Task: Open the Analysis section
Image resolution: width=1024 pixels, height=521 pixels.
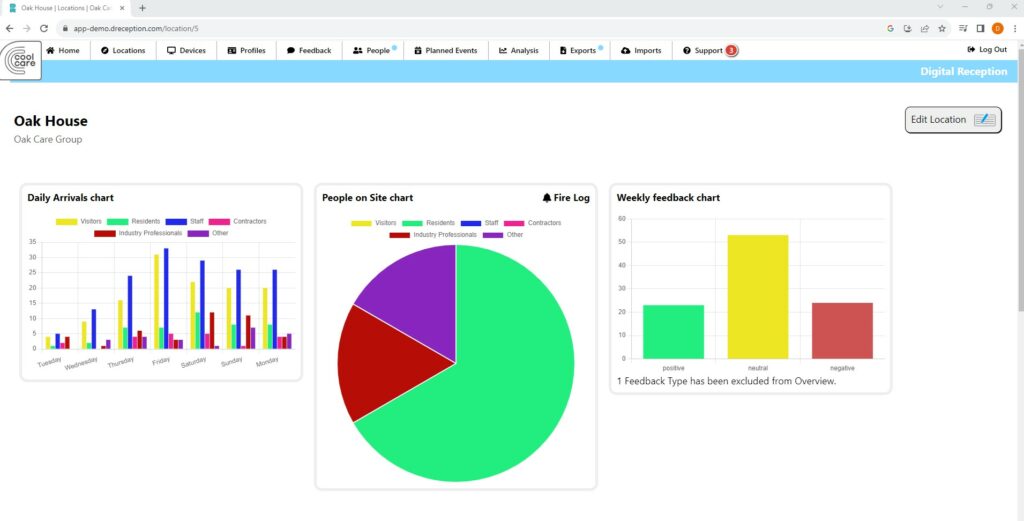Action: click(518, 50)
